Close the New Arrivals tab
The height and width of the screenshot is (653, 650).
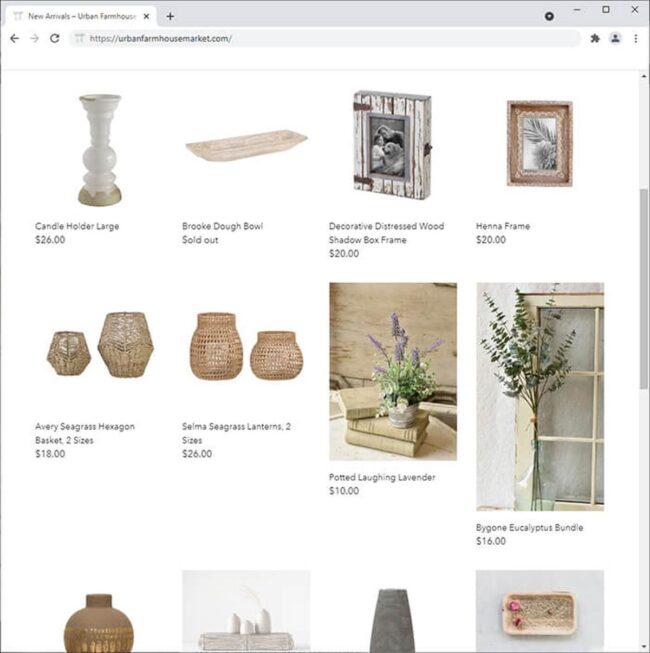[x=146, y=16]
